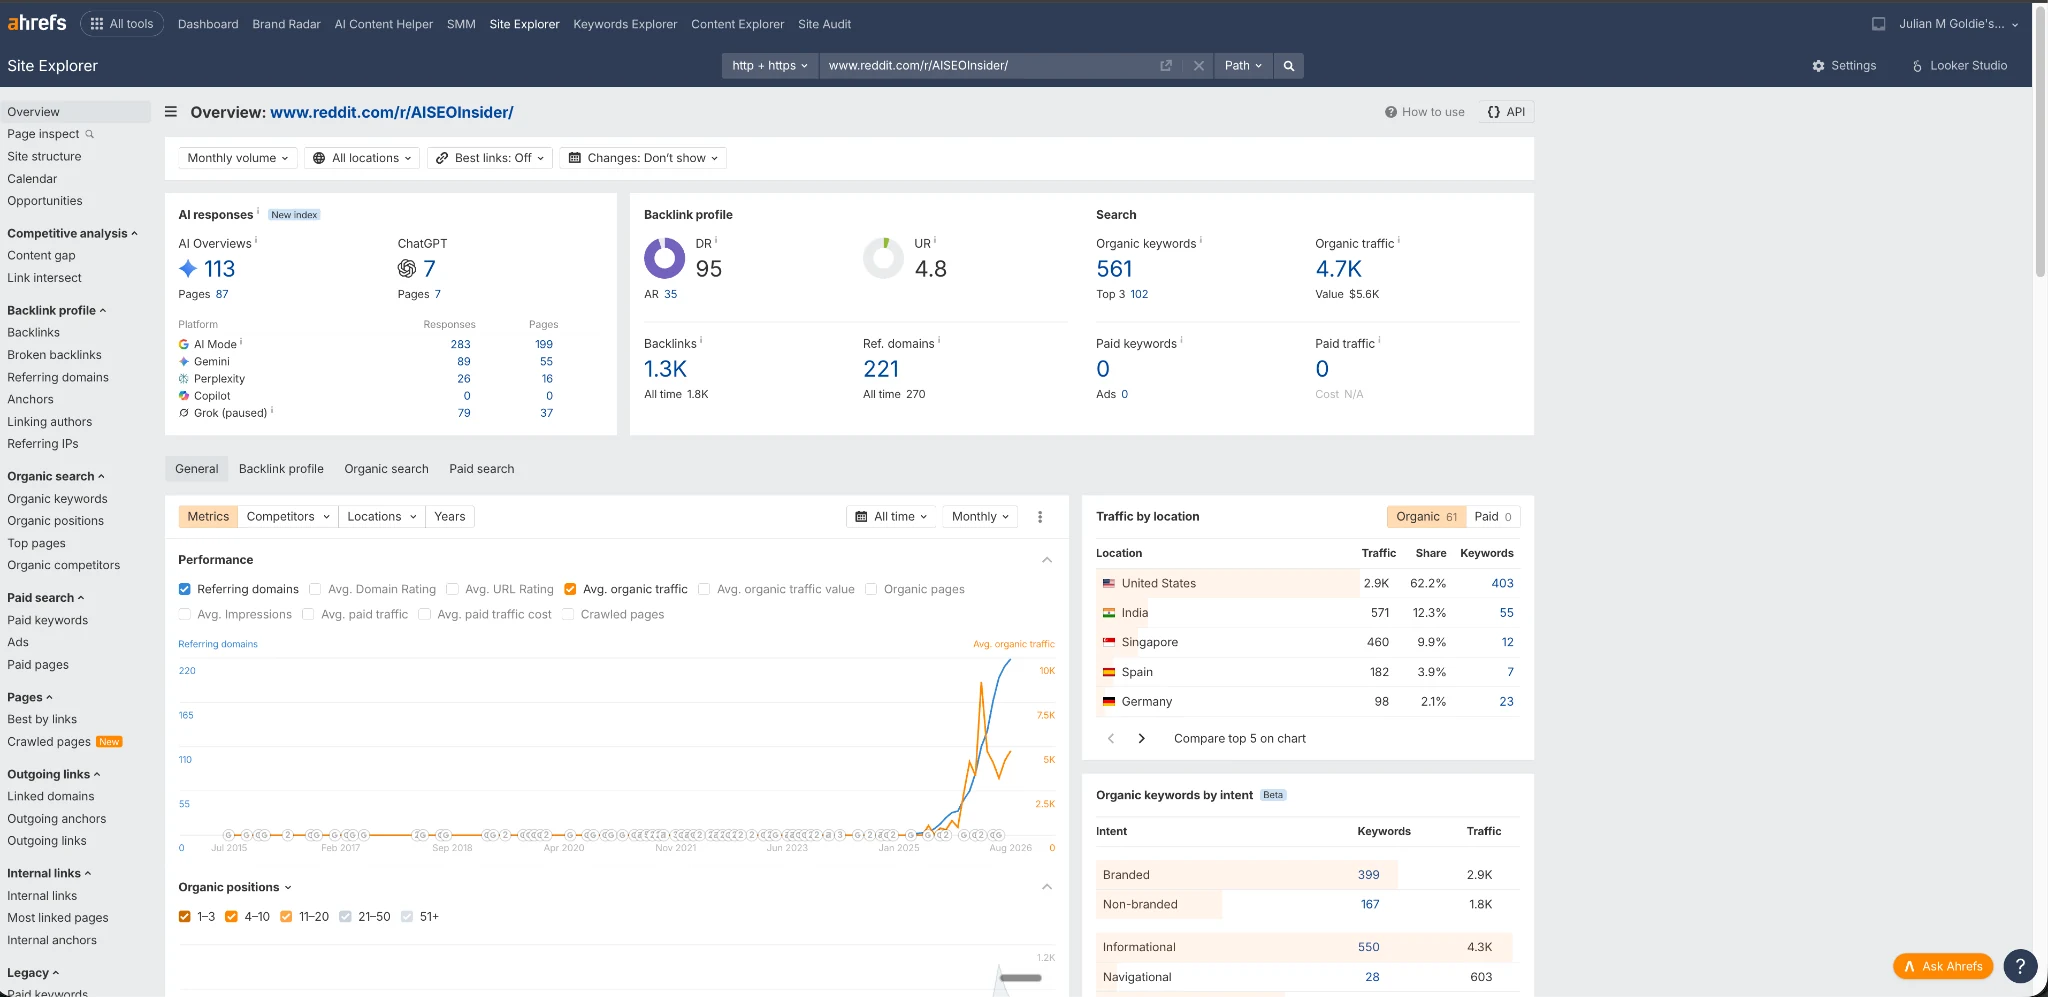The width and height of the screenshot is (2048, 997).
Task: Go to next location page arrow
Action: 1141,739
